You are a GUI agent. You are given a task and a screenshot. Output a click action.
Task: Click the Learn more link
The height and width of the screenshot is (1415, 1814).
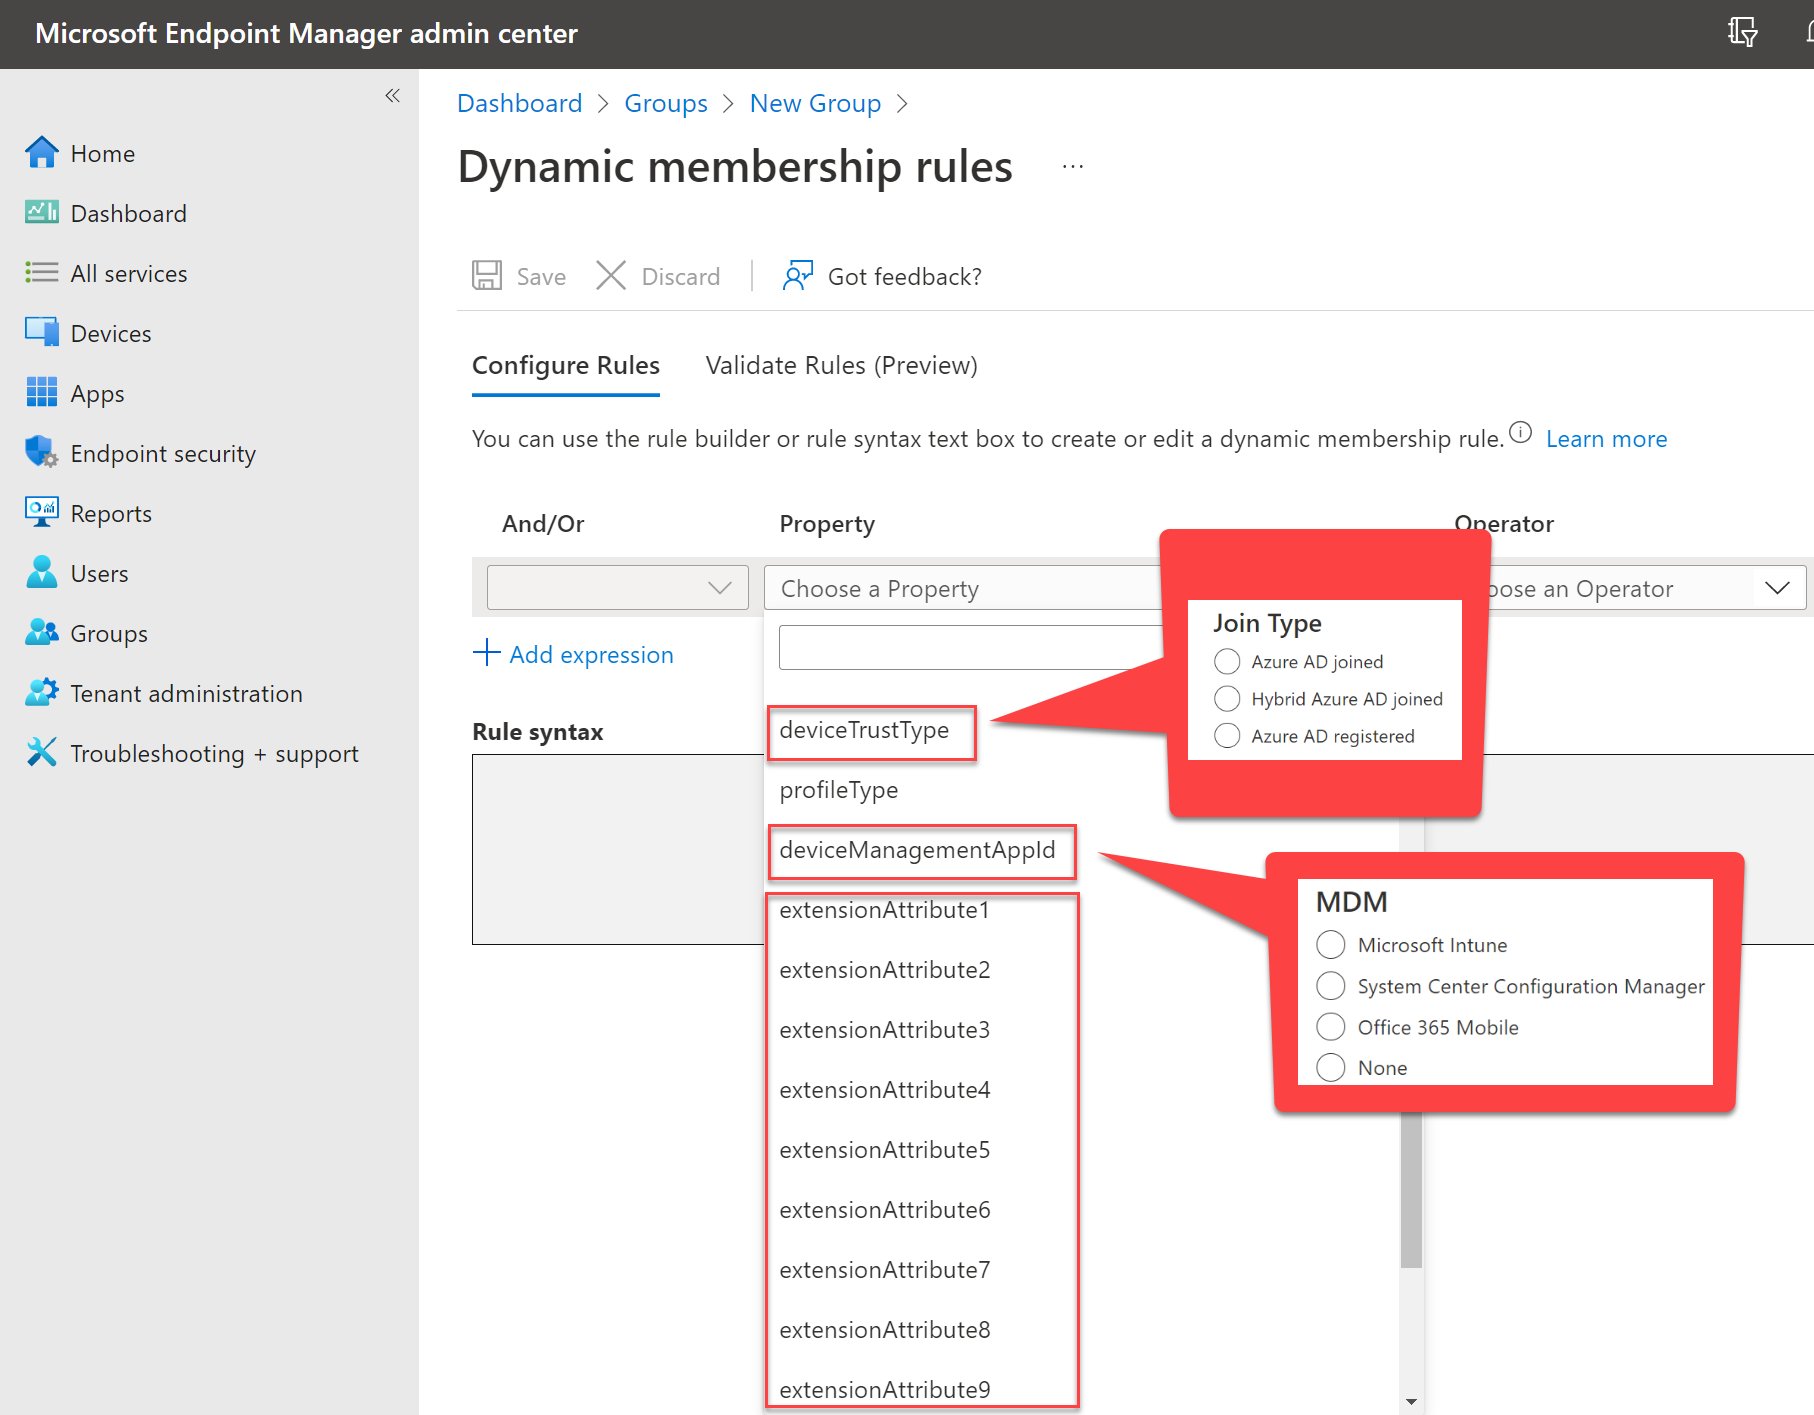[1606, 439]
